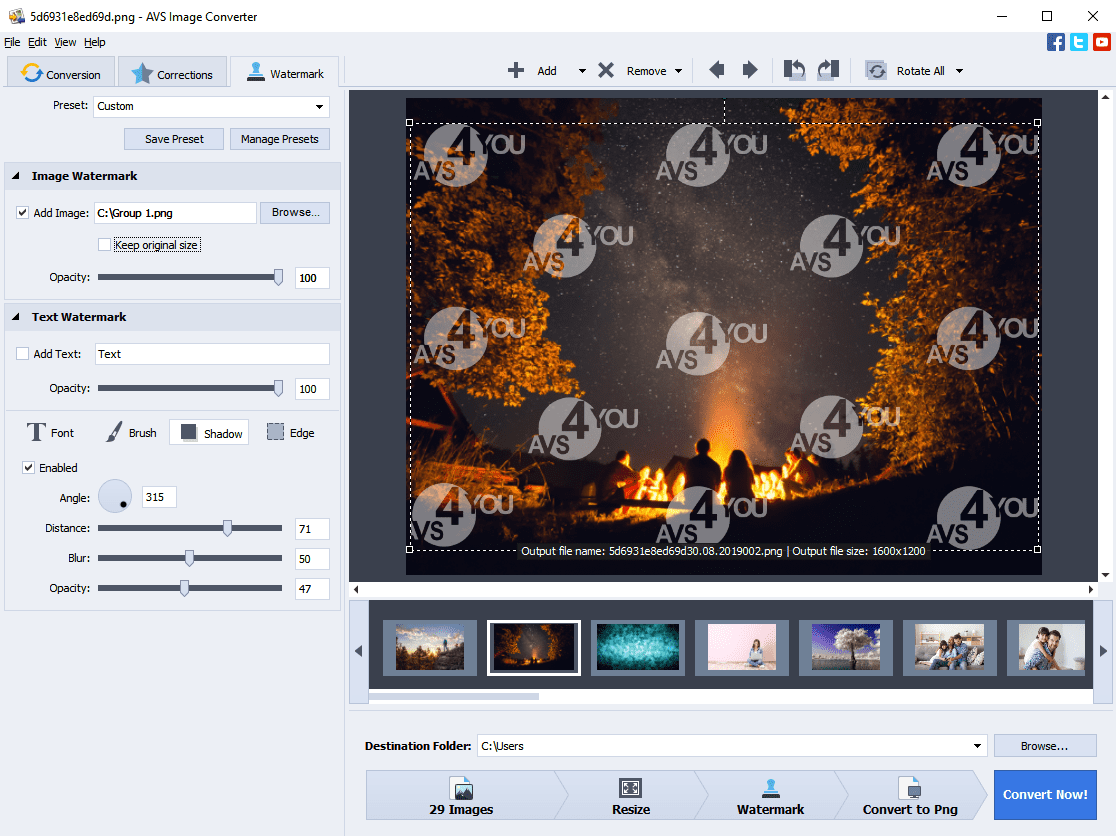Viewport: 1116px width, 836px height.
Task: Open the Edit menu
Action: point(37,42)
